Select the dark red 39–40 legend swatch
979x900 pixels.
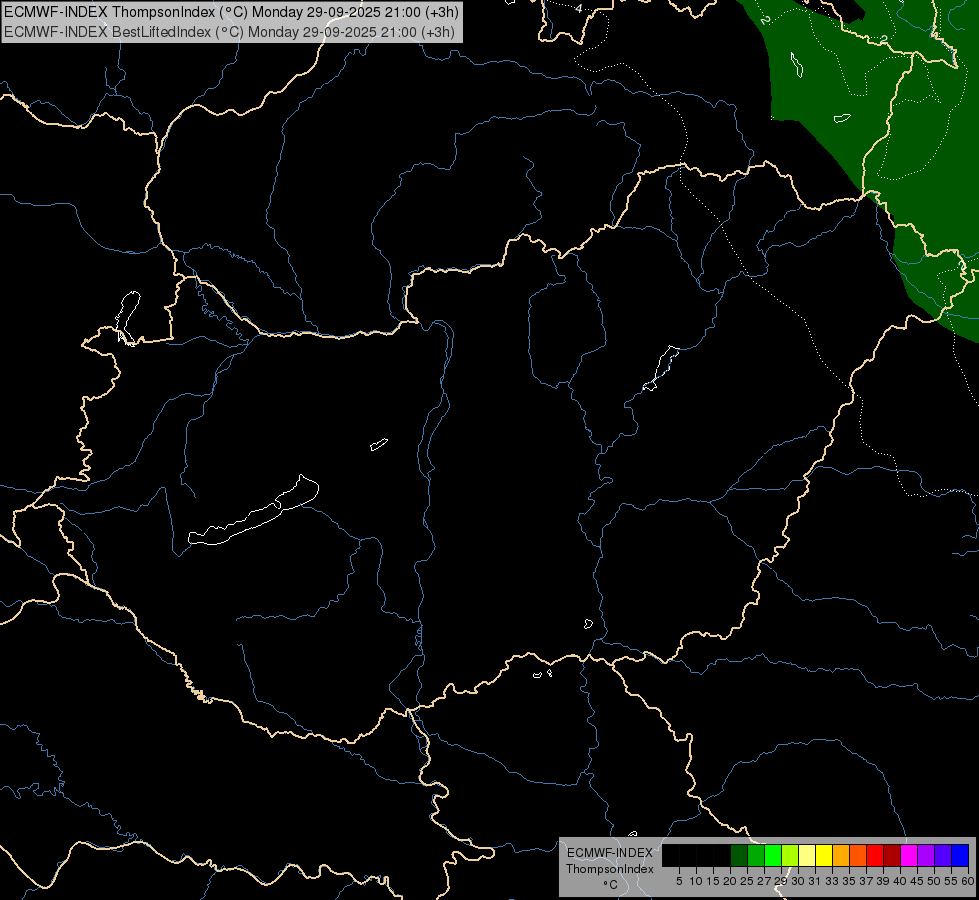tap(892, 855)
